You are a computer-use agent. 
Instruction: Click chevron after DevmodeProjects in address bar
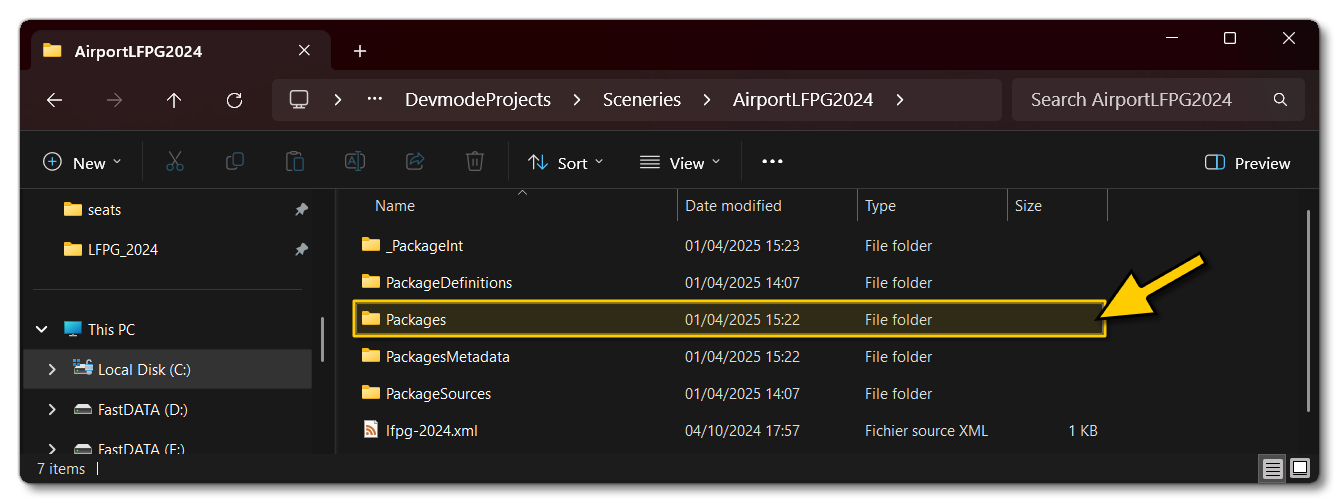click(577, 100)
